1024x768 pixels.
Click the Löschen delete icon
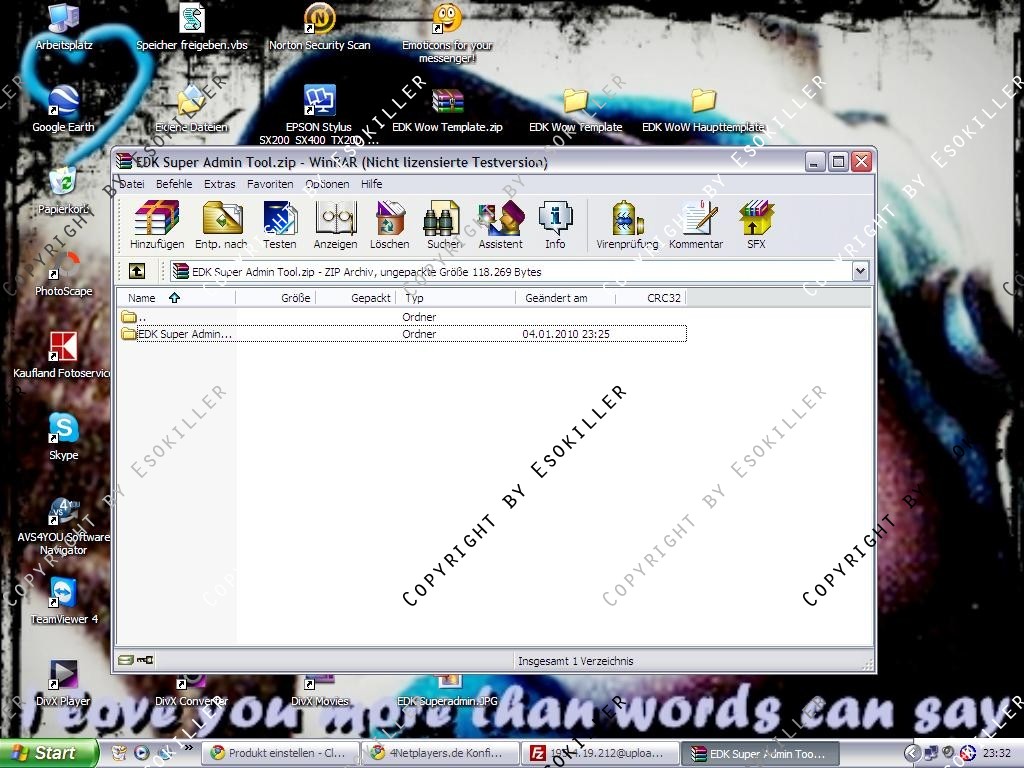pos(389,225)
